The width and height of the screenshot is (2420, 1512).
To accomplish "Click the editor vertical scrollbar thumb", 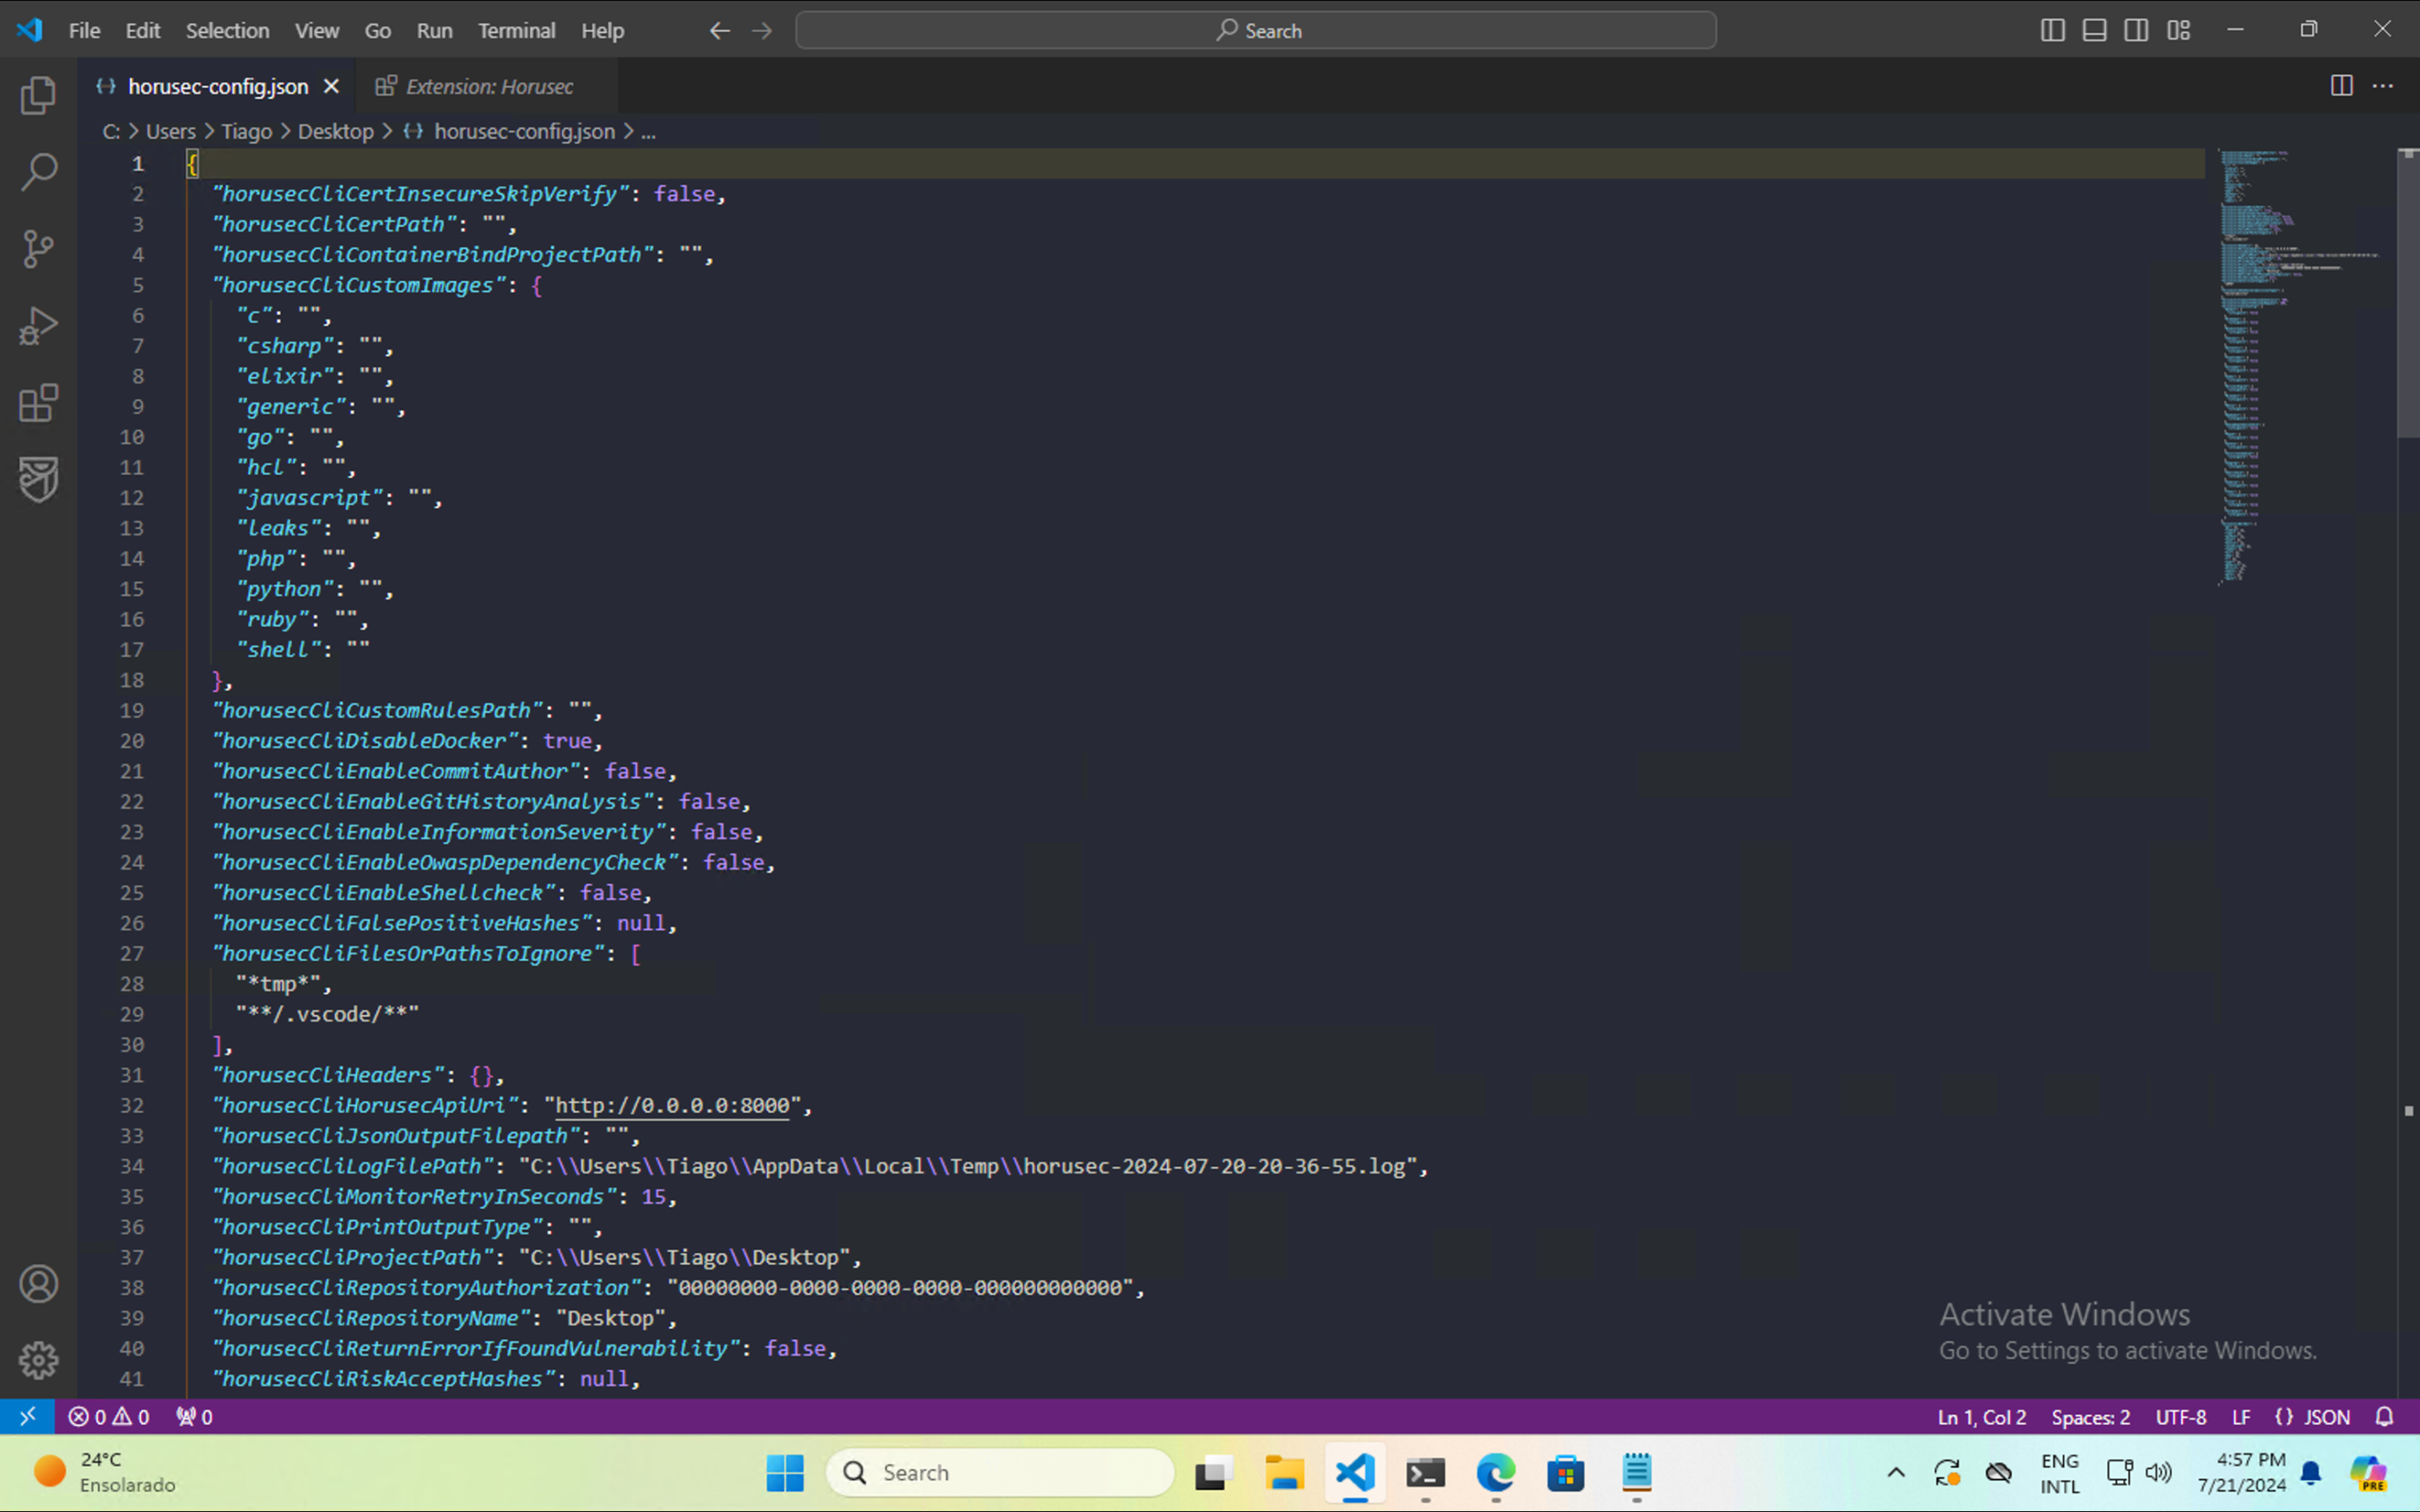I will (x=2407, y=293).
